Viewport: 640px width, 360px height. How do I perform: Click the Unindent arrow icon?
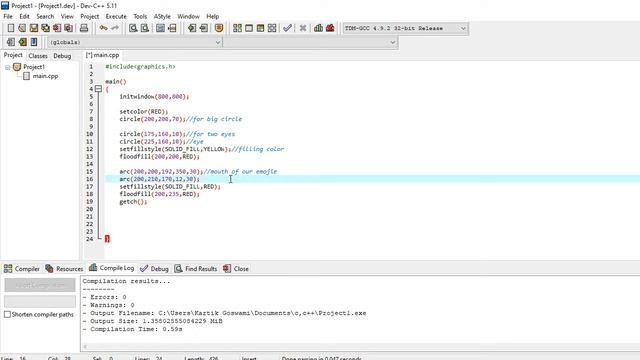tap(203, 28)
